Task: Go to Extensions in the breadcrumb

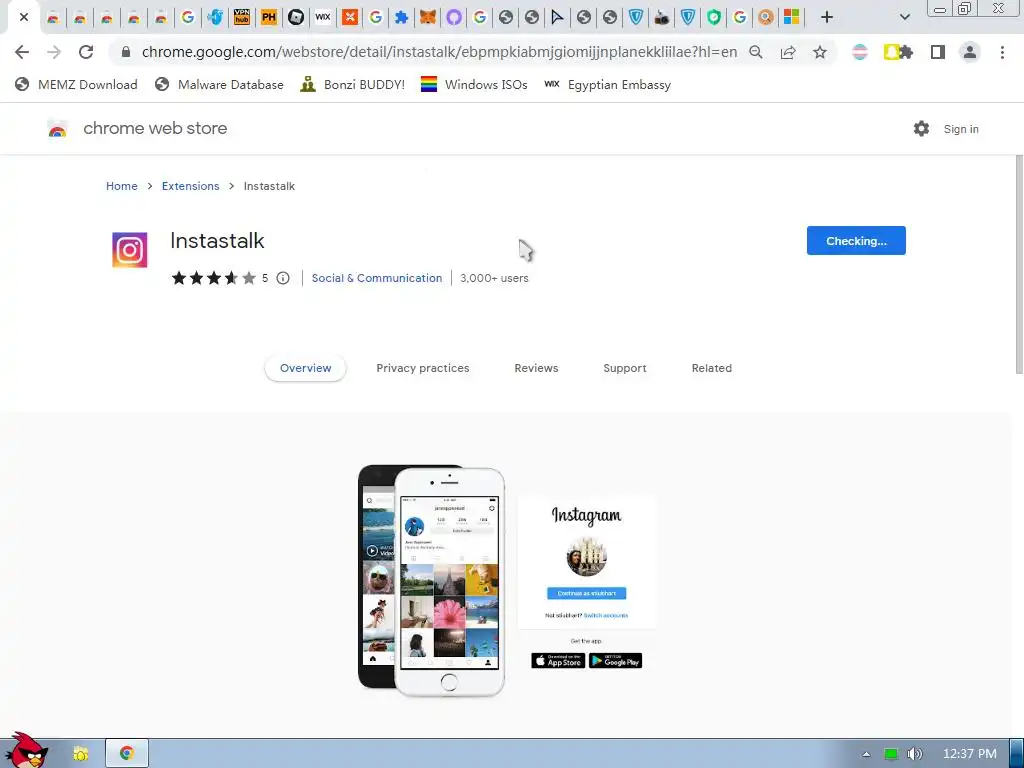Action: [x=191, y=186]
